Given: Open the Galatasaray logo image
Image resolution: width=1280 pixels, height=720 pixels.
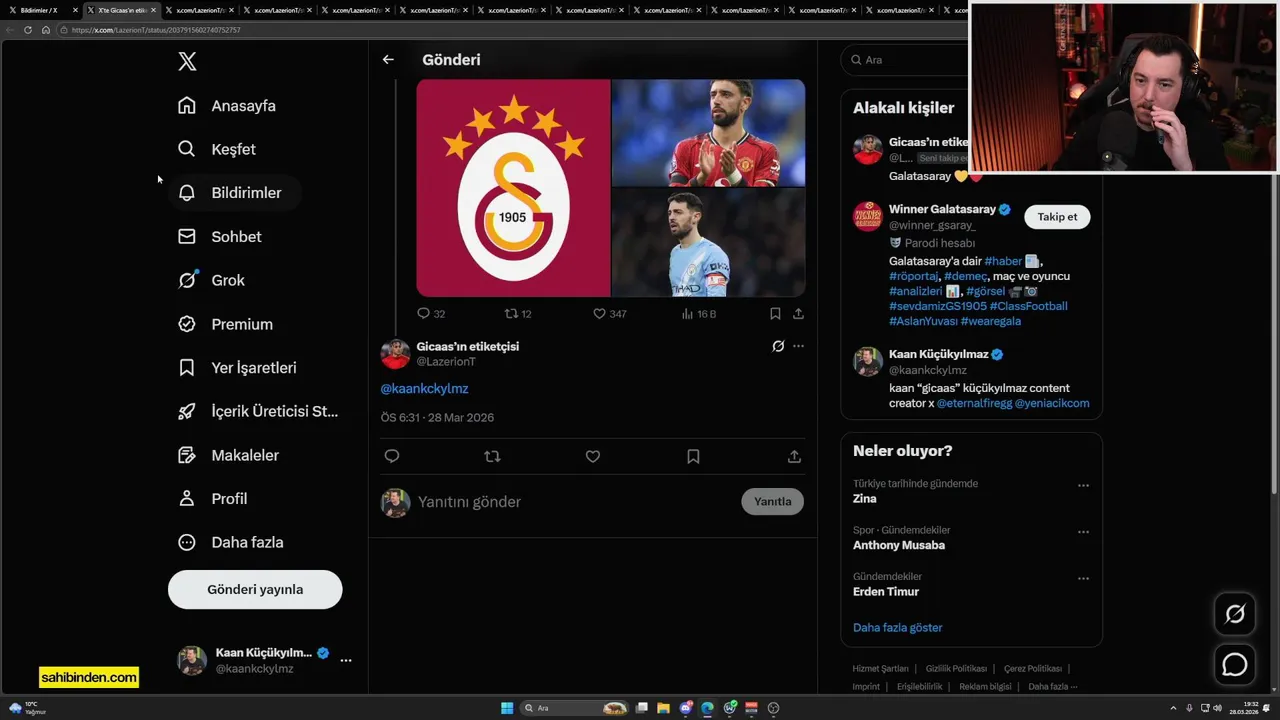Looking at the screenshot, I should 513,188.
